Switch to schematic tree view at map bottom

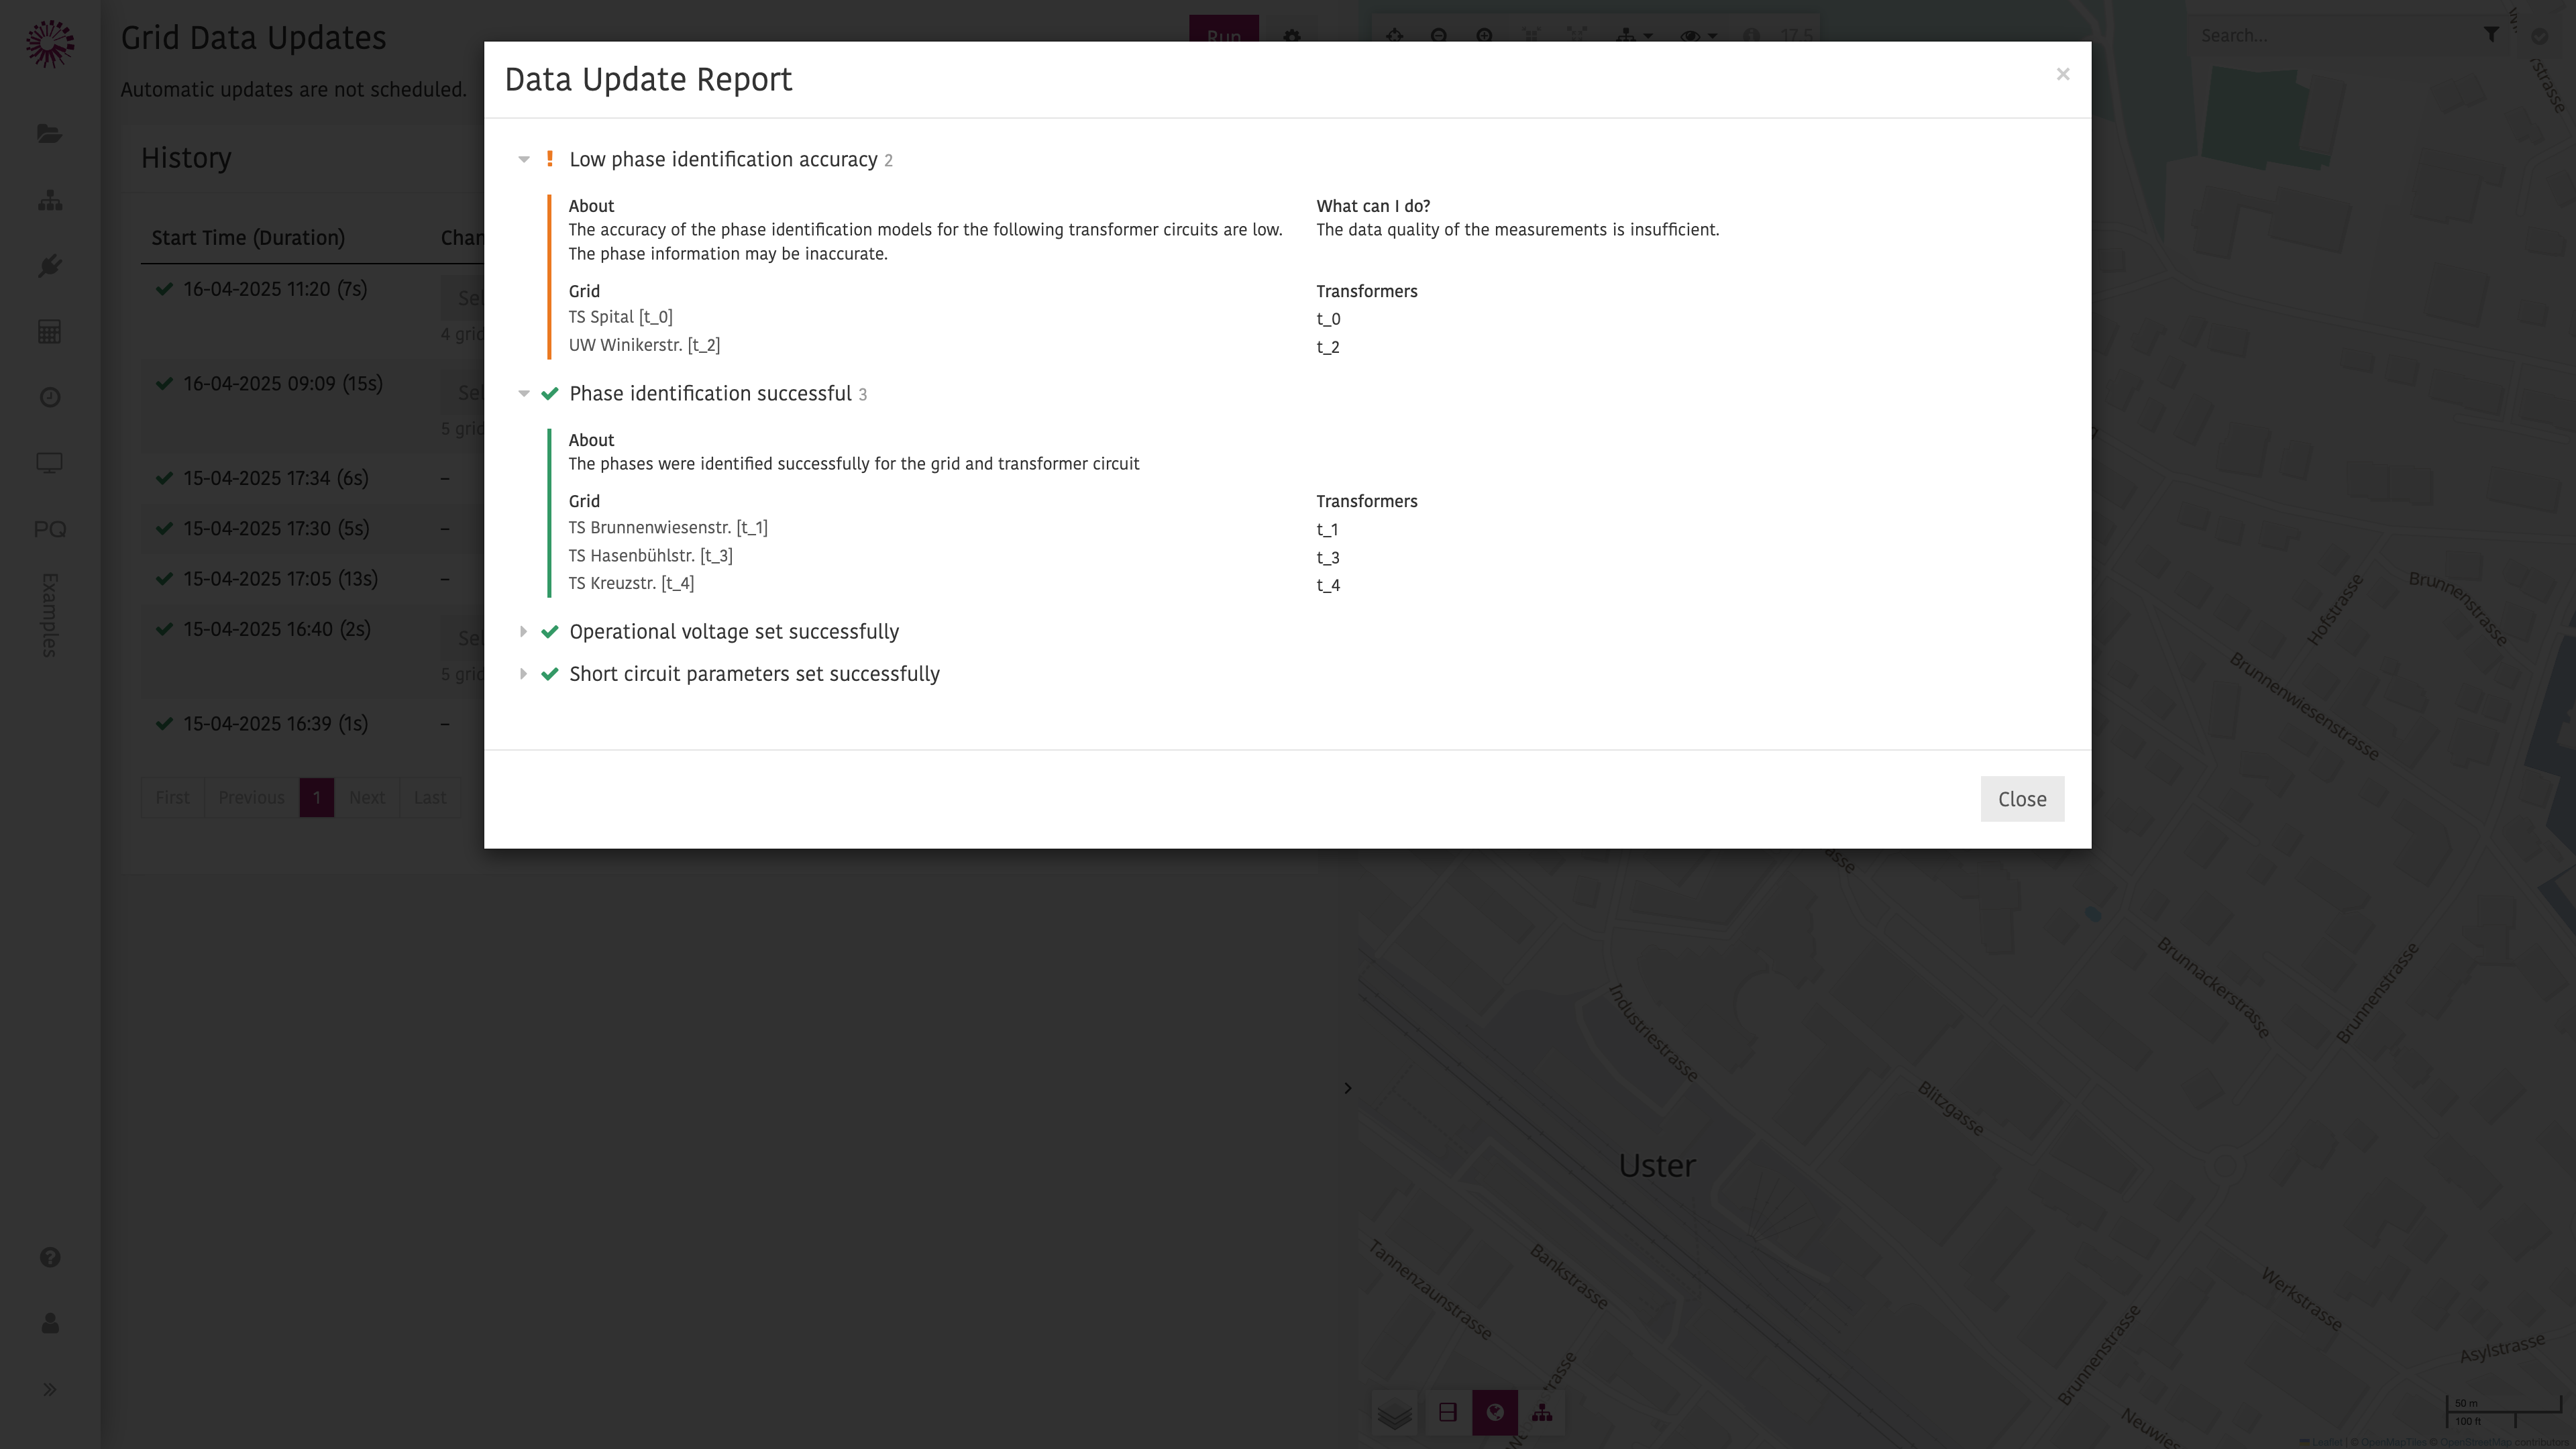point(1541,1413)
